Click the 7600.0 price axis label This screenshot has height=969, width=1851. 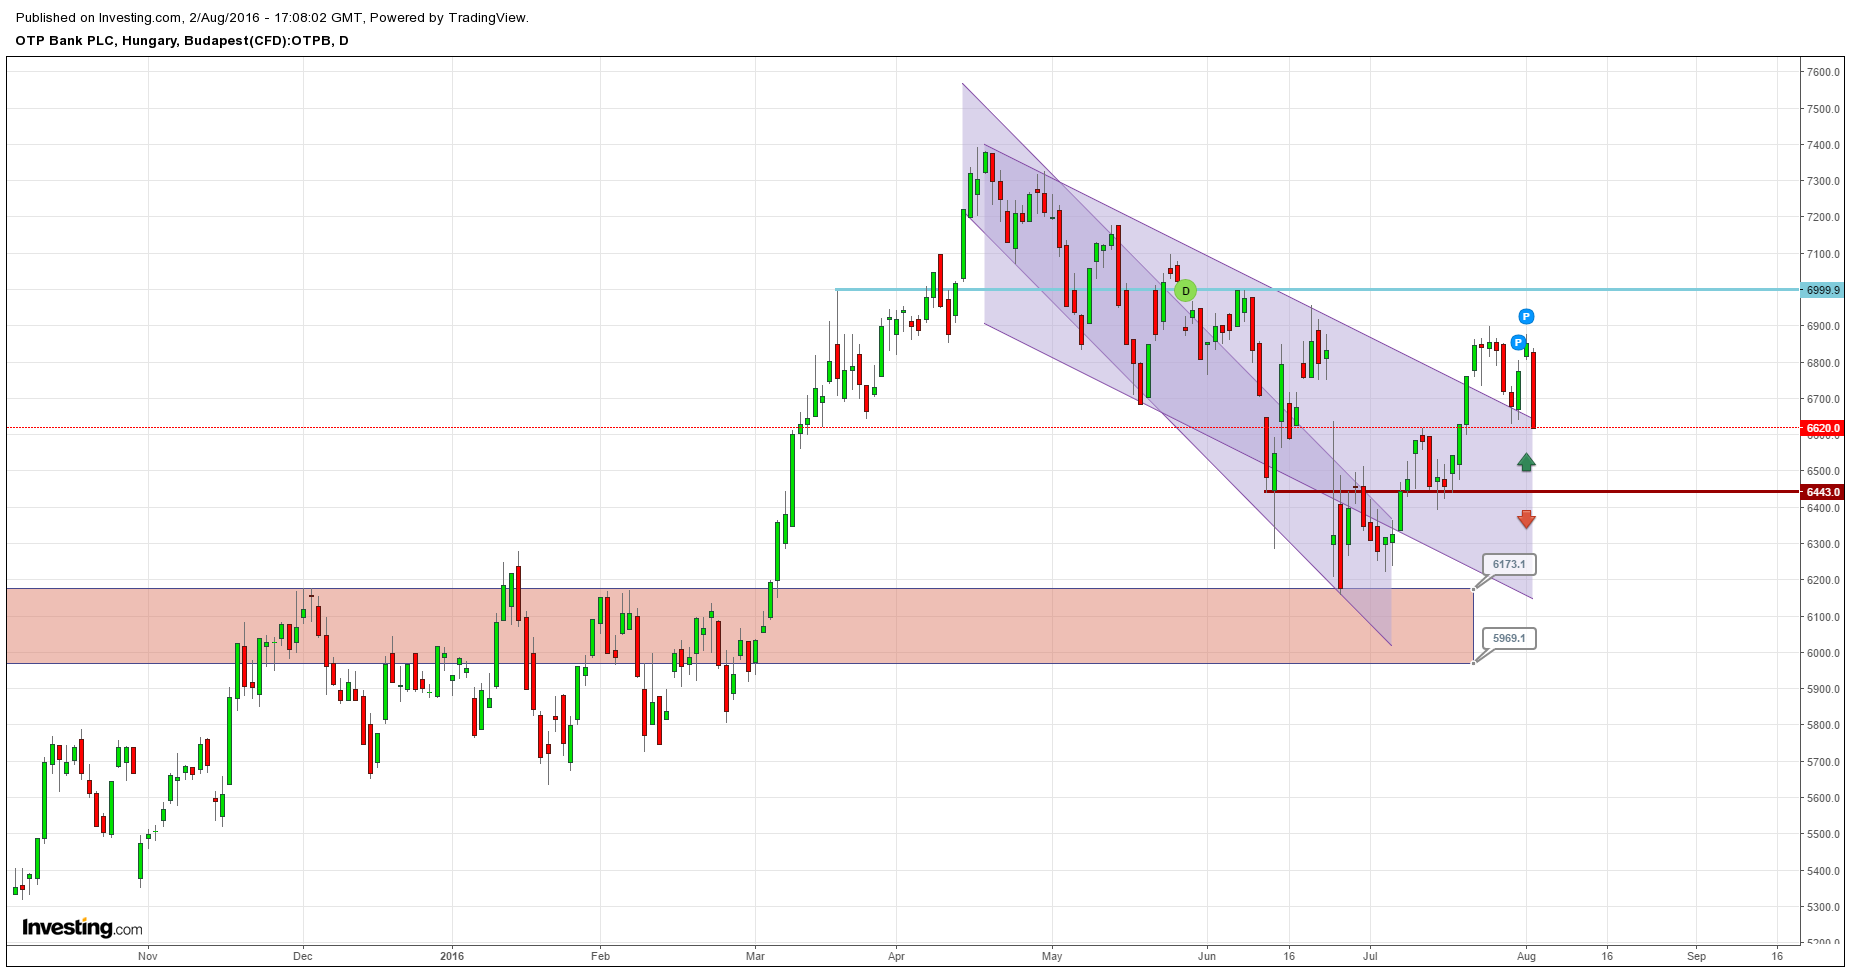pyautogui.click(x=1823, y=72)
